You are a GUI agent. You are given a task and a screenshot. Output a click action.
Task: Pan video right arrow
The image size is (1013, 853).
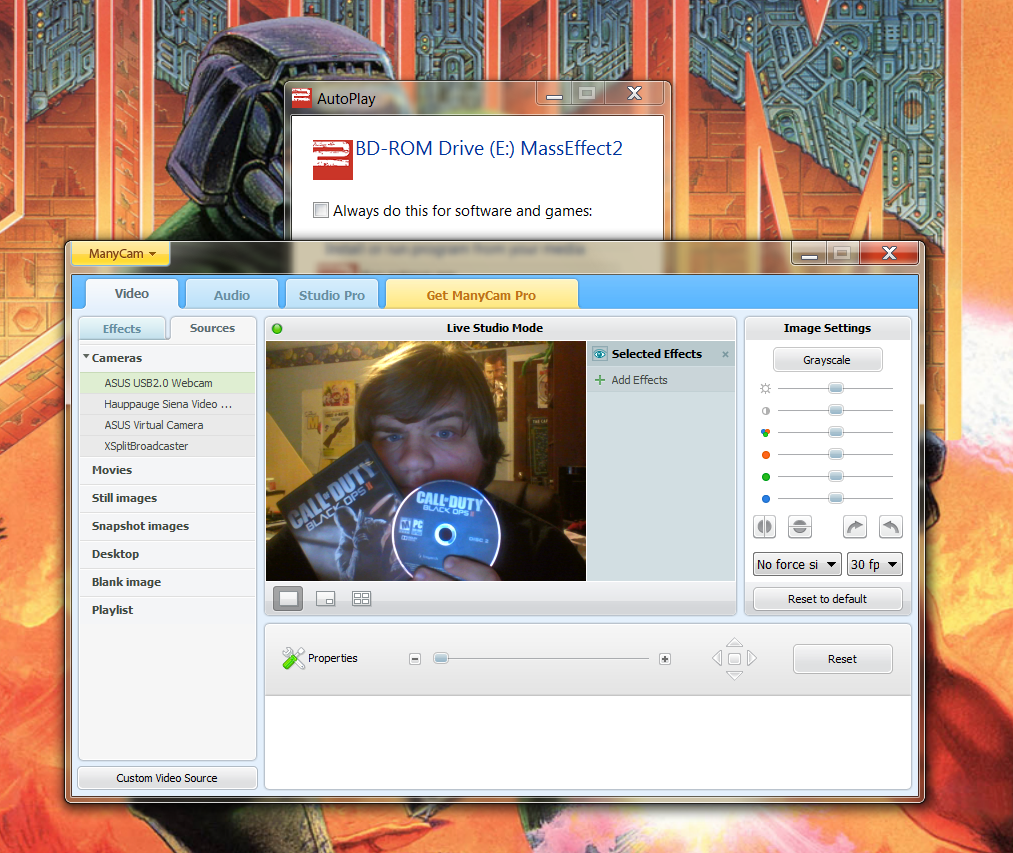click(752, 658)
